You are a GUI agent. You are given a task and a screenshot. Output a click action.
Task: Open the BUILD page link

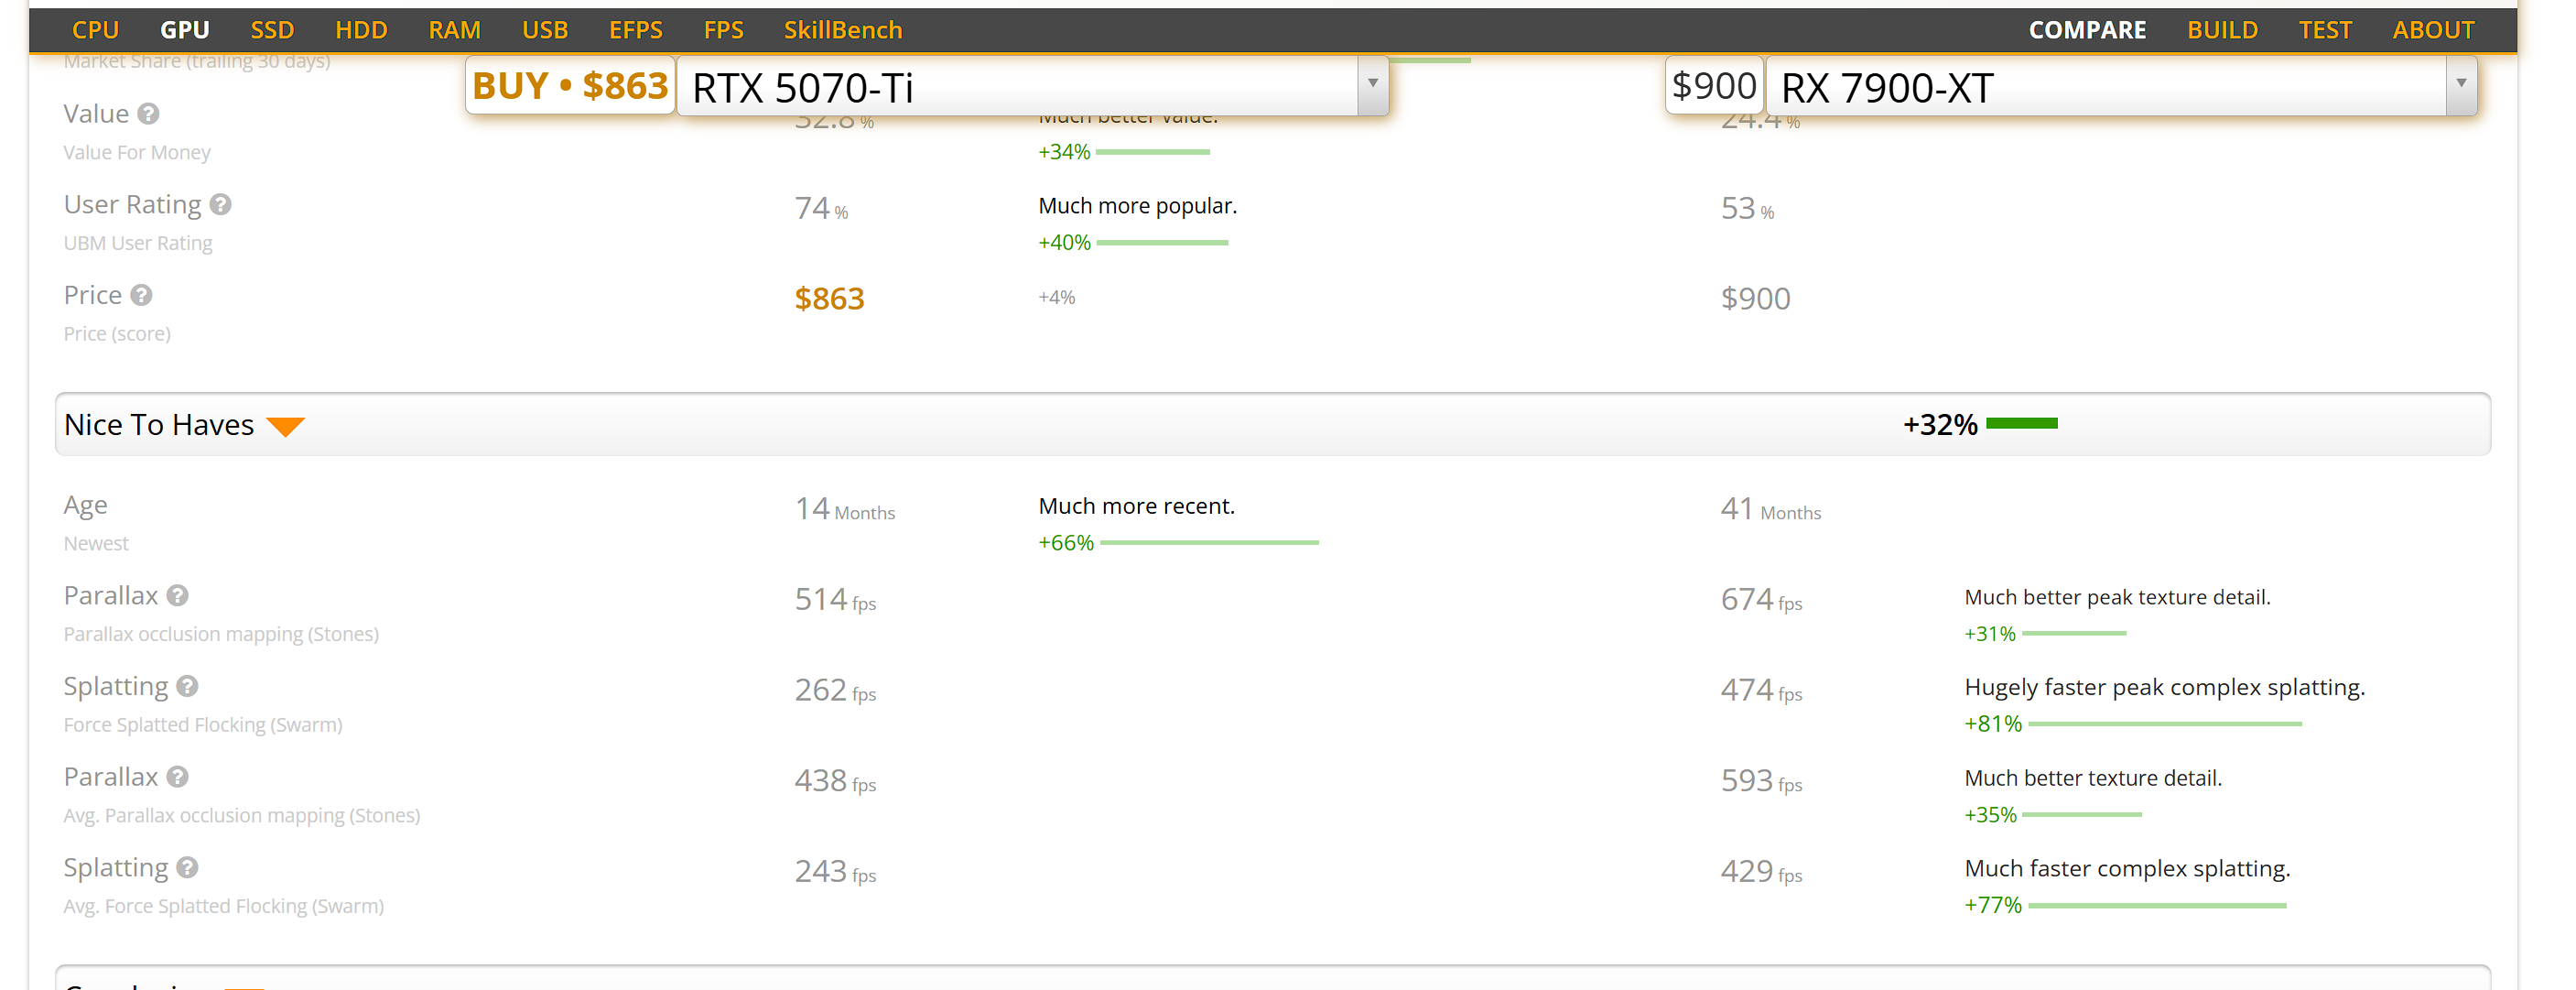tap(2222, 30)
